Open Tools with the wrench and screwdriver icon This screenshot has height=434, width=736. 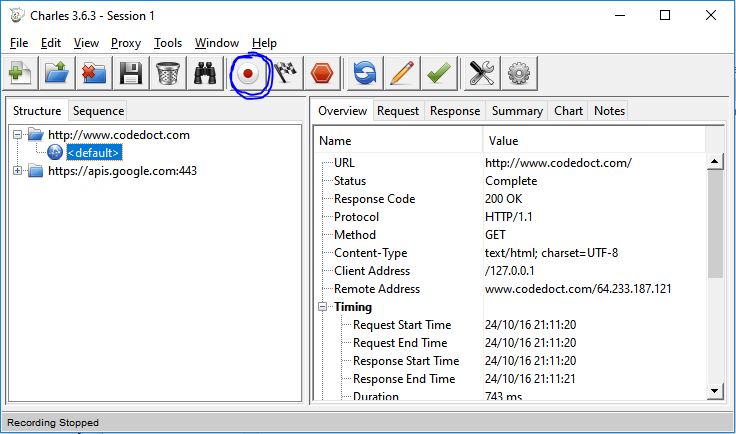click(482, 73)
